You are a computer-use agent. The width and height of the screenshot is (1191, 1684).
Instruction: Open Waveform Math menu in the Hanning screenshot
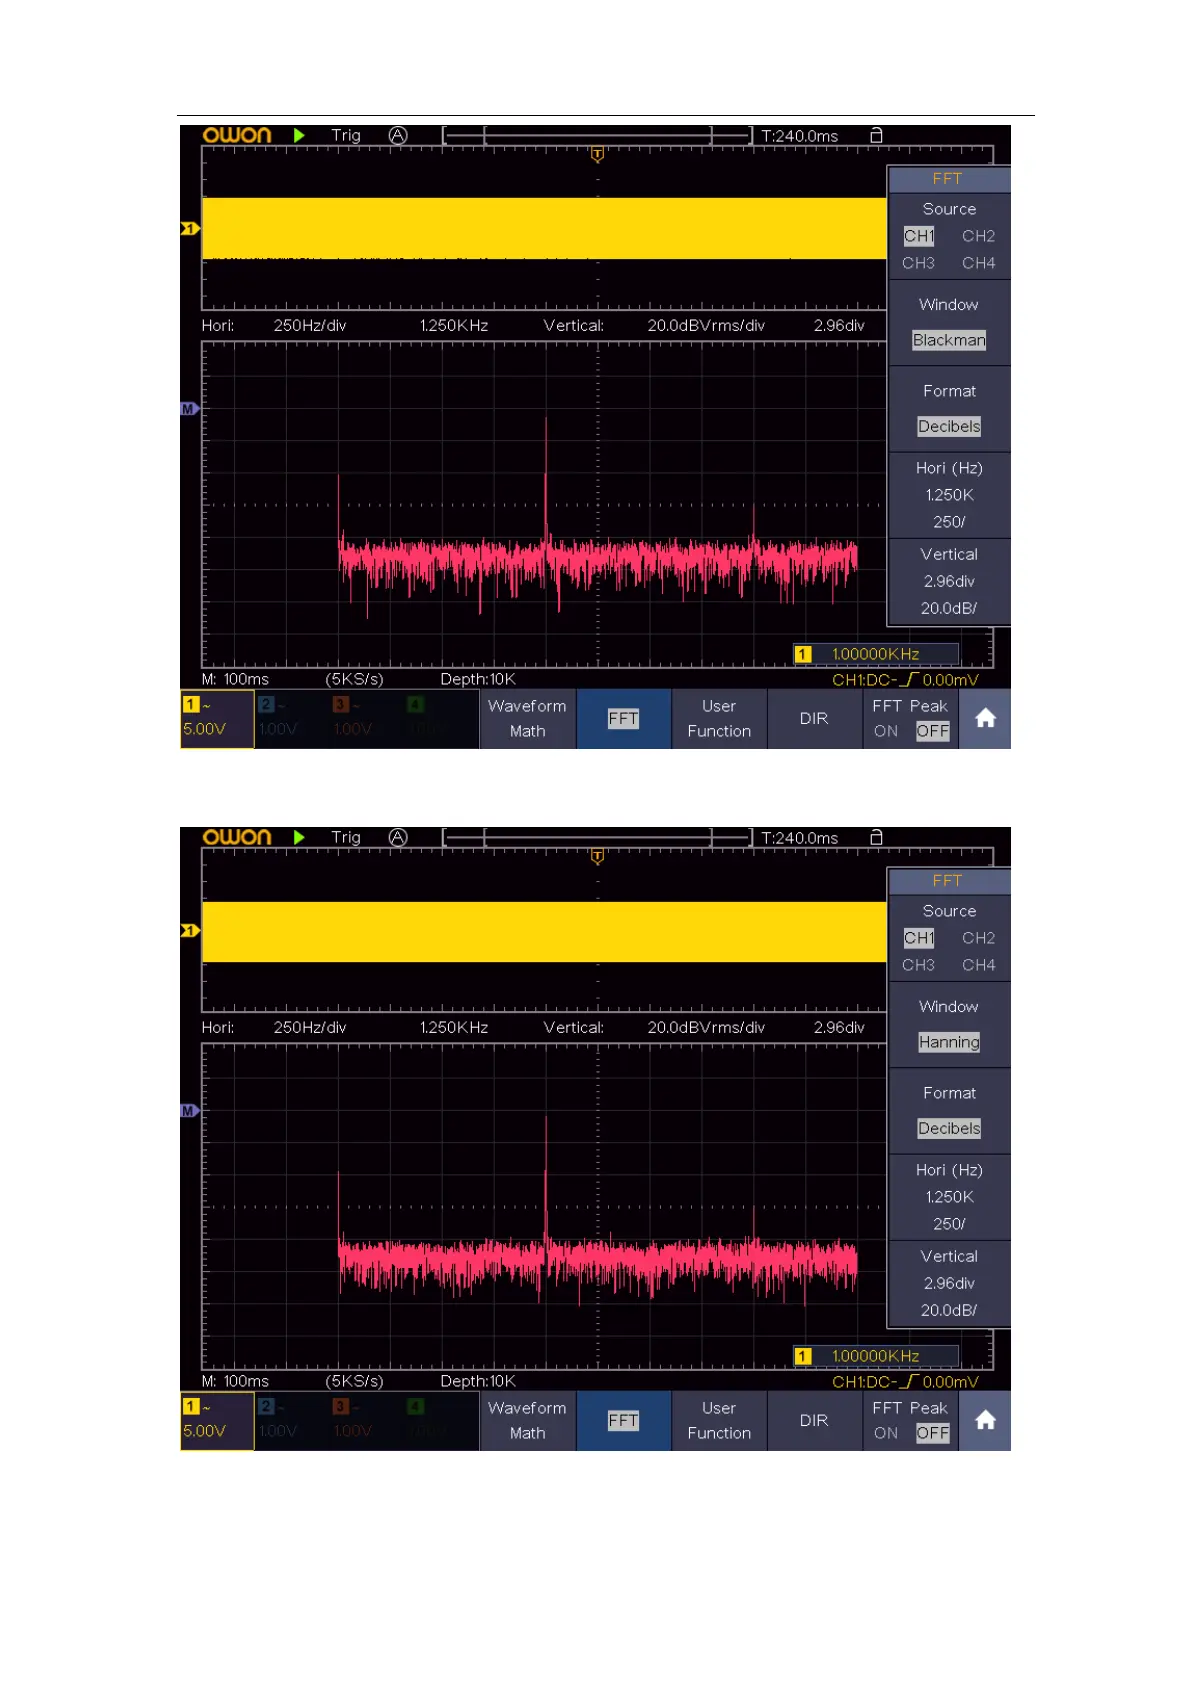tap(527, 1420)
